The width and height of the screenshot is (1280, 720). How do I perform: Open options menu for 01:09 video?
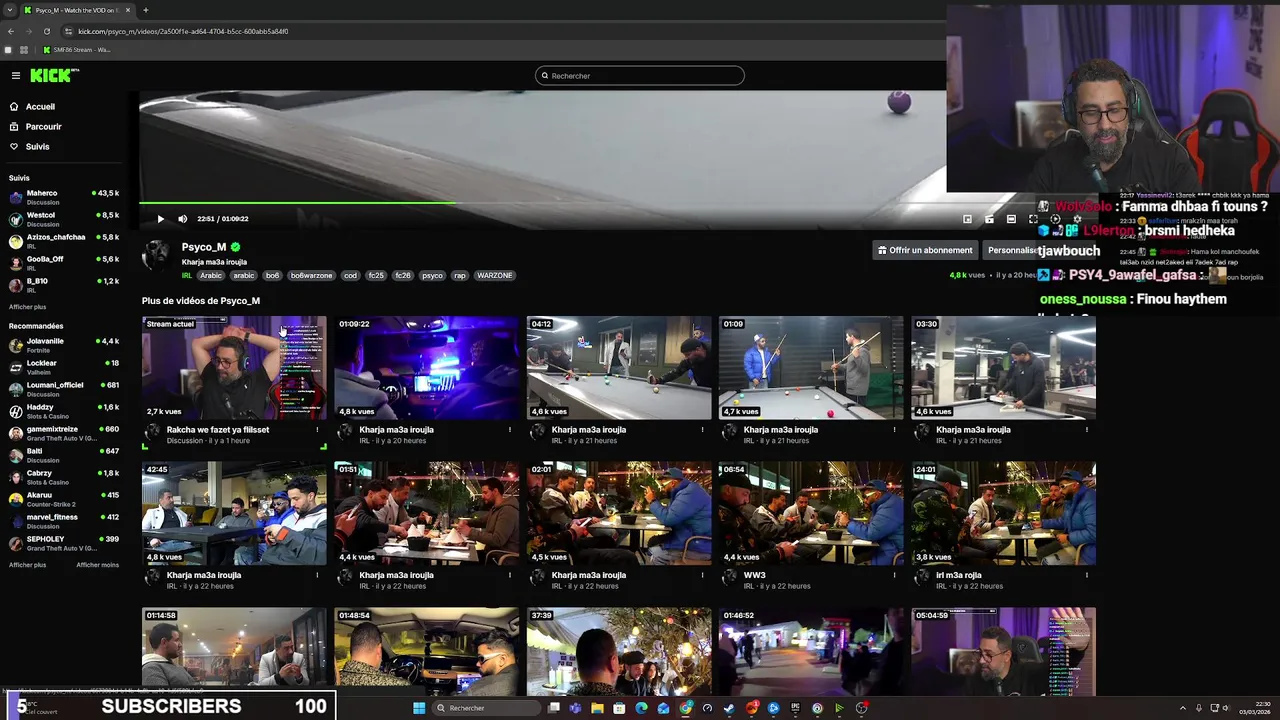(894, 430)
